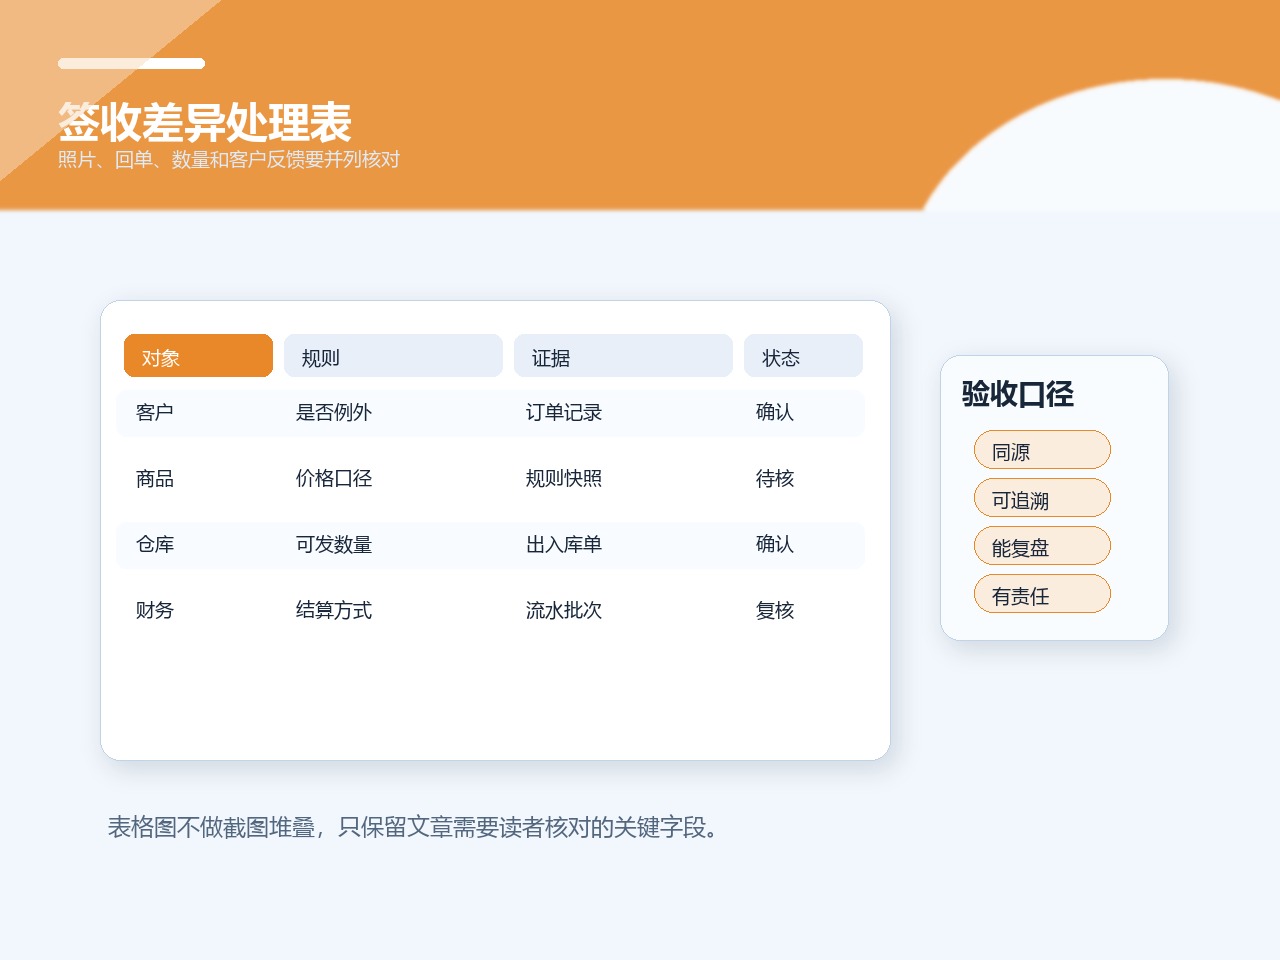Click the 价格口径 cell
Viewport: 1280px width, 960px height.
point(334,479)
